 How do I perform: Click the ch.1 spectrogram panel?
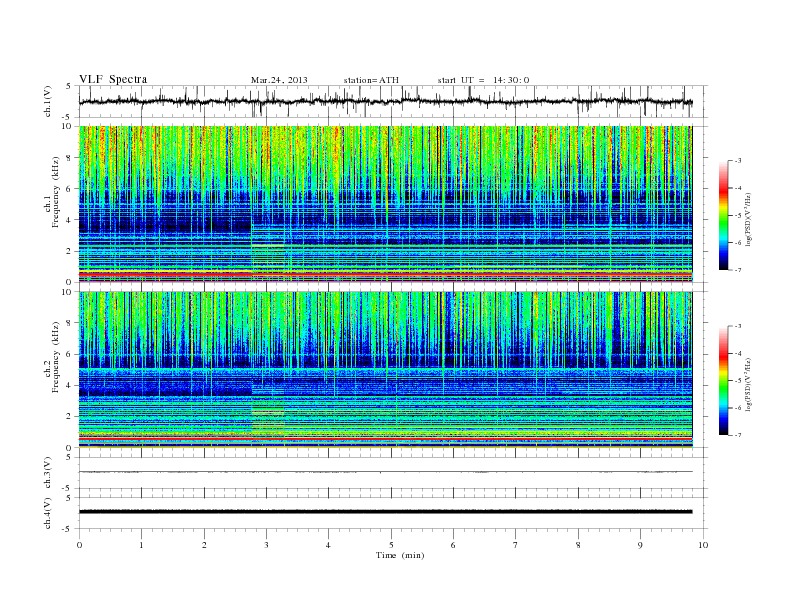385,204
